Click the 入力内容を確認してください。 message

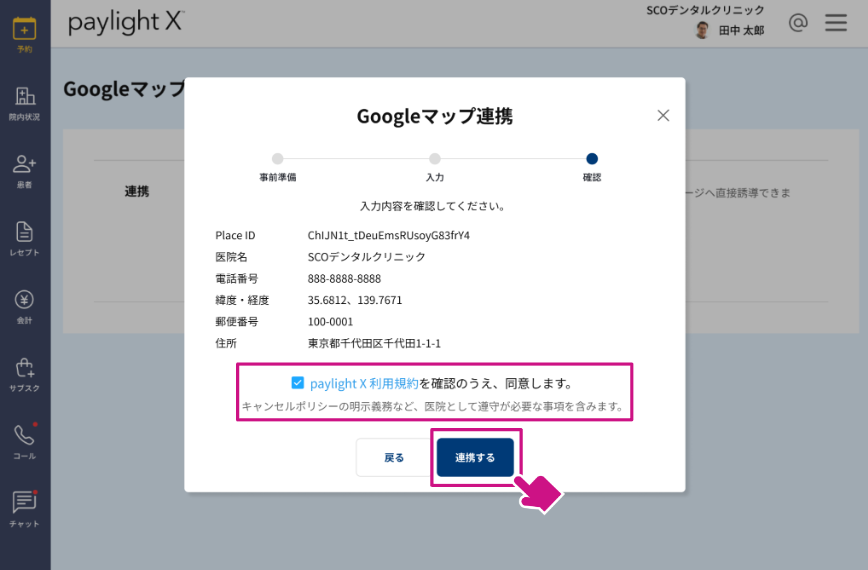pos(433,206)
